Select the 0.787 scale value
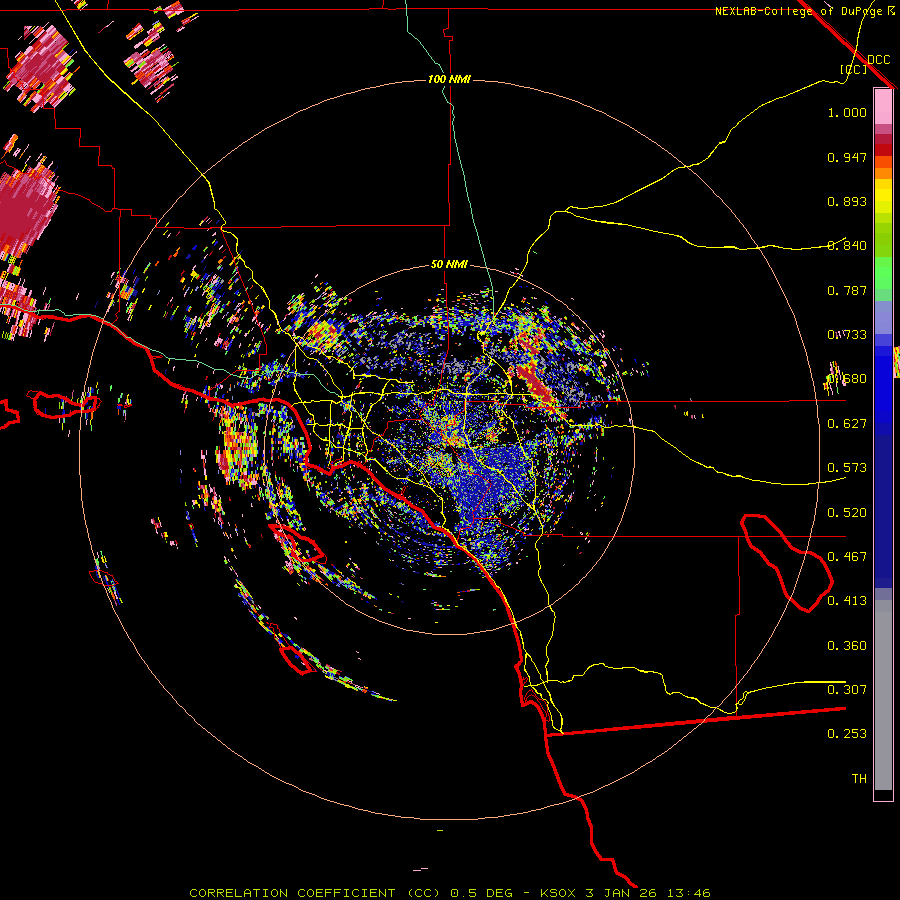The height and width of the screenshot is (900, 900). tap(847, 290)
